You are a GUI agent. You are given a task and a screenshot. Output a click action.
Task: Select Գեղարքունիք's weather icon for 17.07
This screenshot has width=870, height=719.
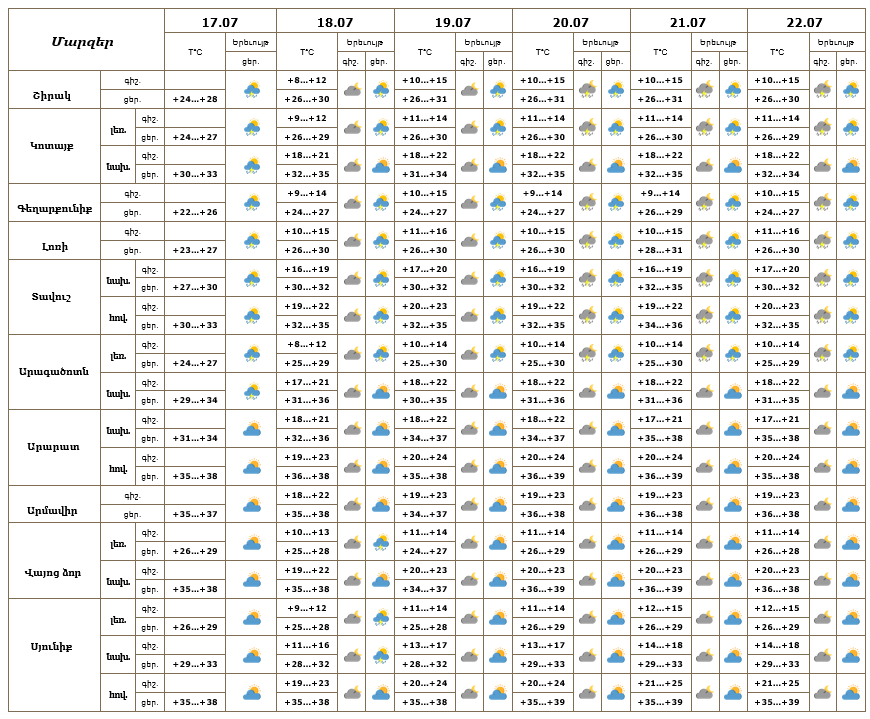click(251, 203)
